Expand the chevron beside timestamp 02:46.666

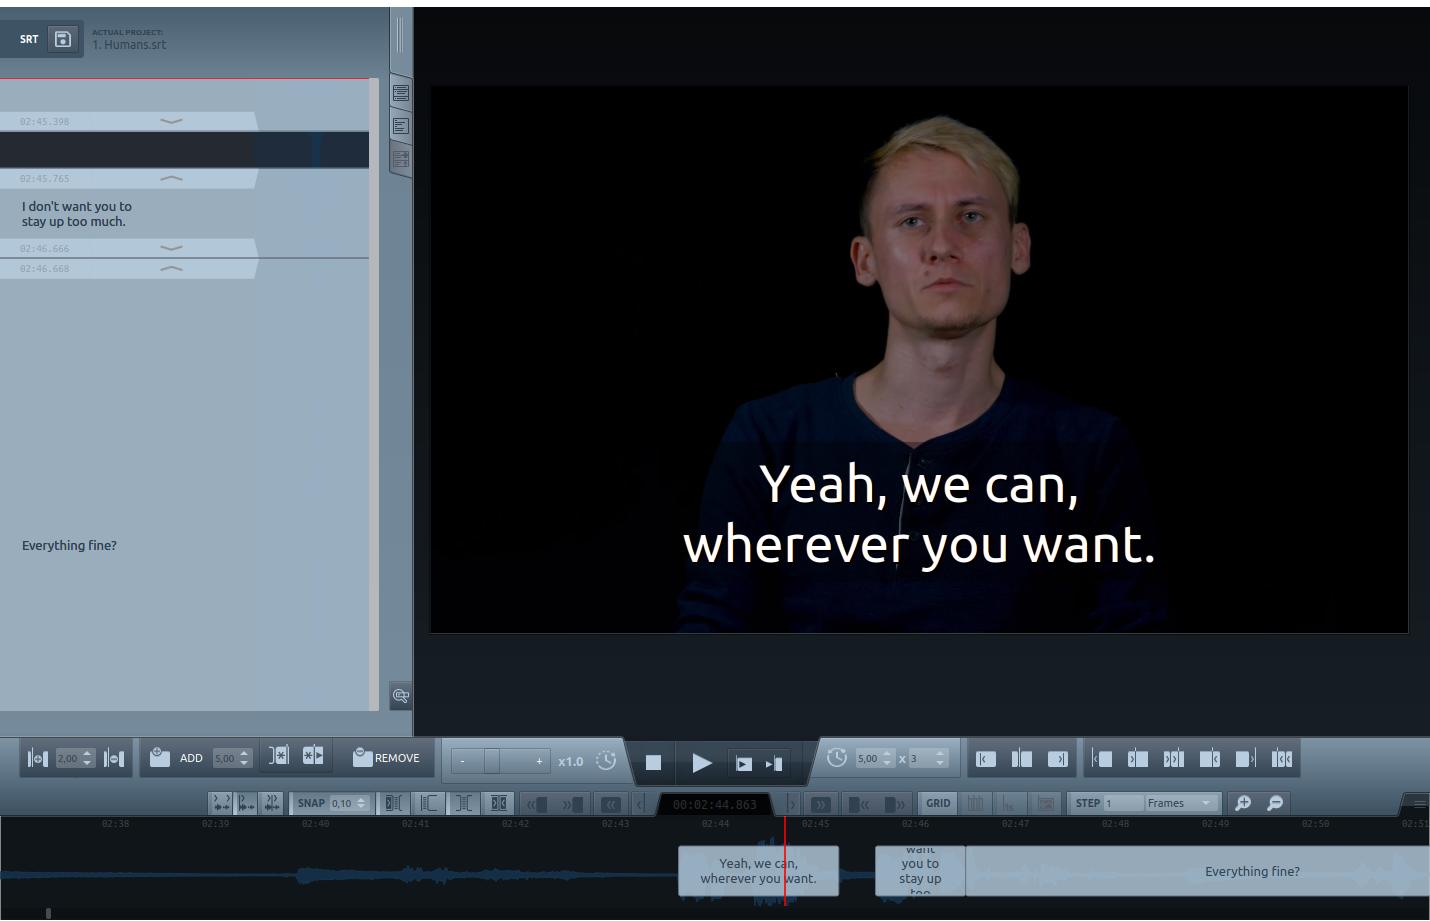(172, 248)
